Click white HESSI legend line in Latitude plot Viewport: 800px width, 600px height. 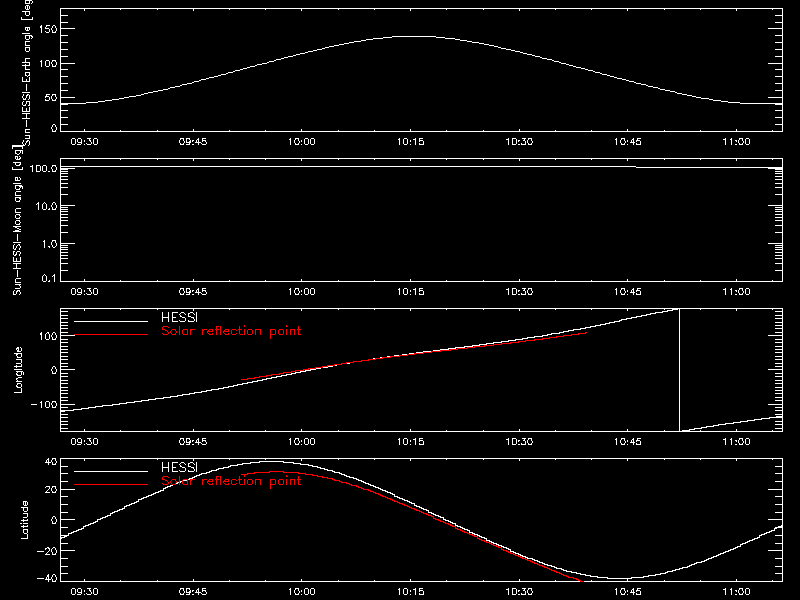pyautogui.click(x=111, y=471)
